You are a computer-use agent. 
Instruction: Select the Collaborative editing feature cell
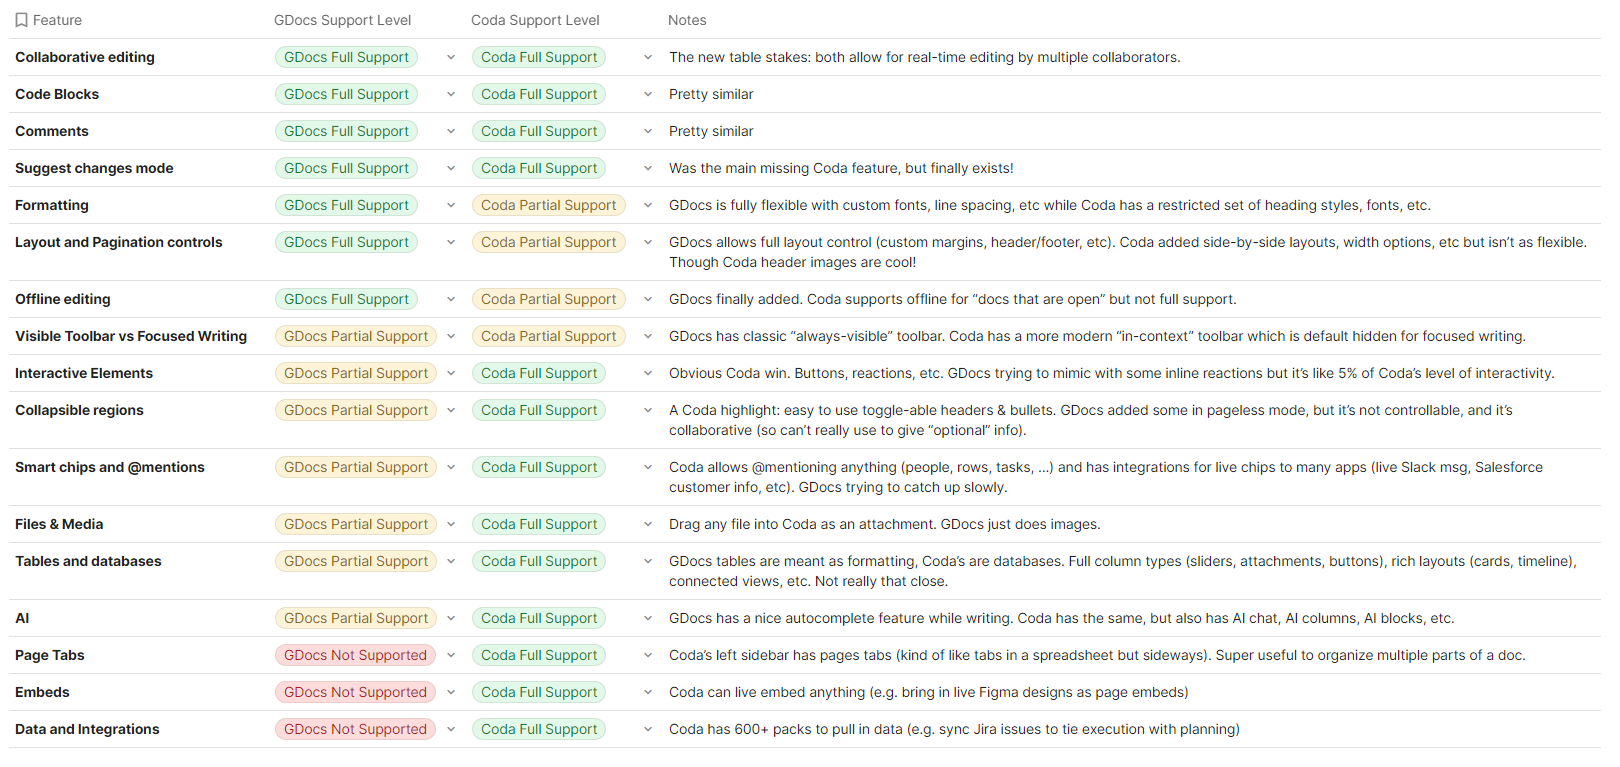pyautogui.click(x=85, y=57)
